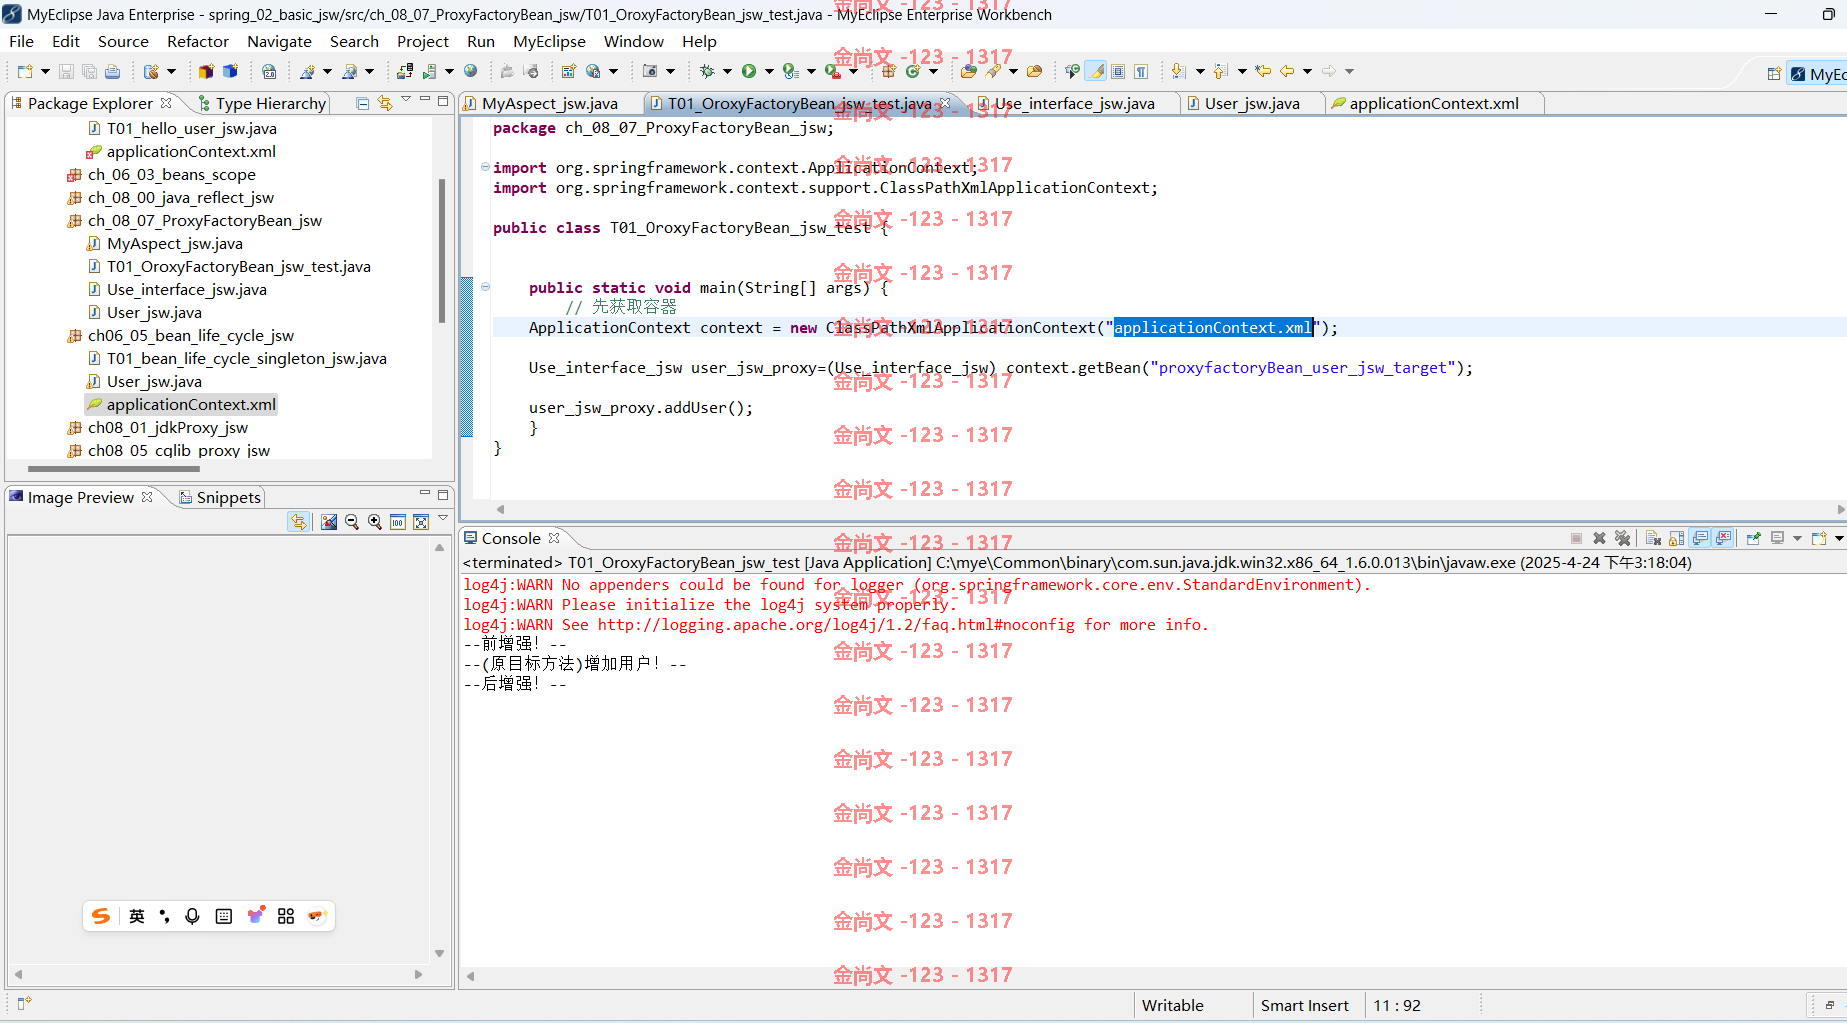The width and height of the screenshot is (1847, 1023).
Task: Click Zoom In in Image Preview
Action: tap(375, 522)
